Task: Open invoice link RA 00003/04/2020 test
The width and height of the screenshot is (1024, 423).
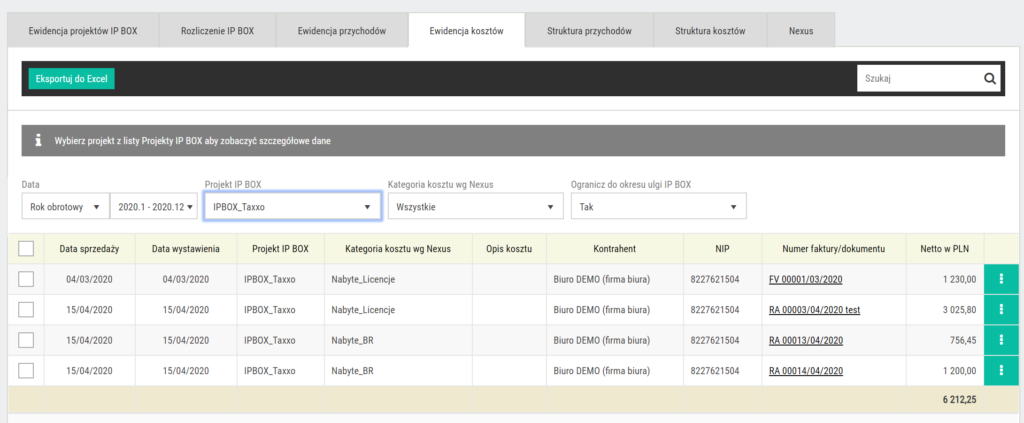Action: [814, 310]
